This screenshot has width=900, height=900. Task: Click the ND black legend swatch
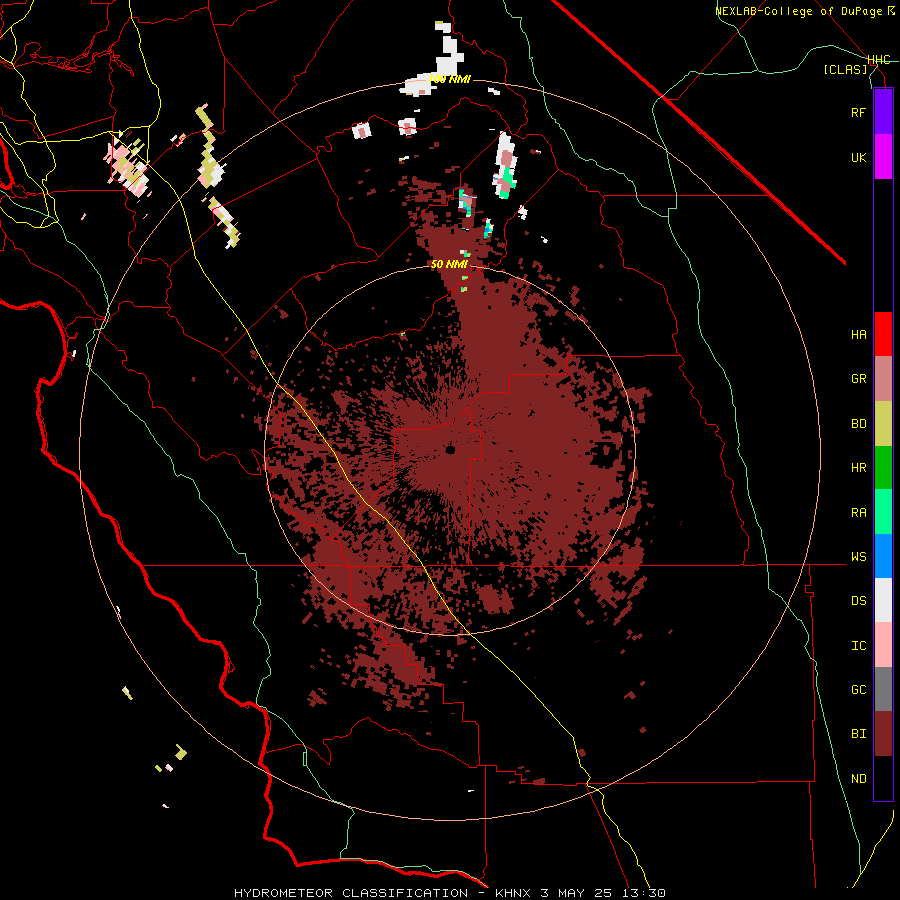883,778
